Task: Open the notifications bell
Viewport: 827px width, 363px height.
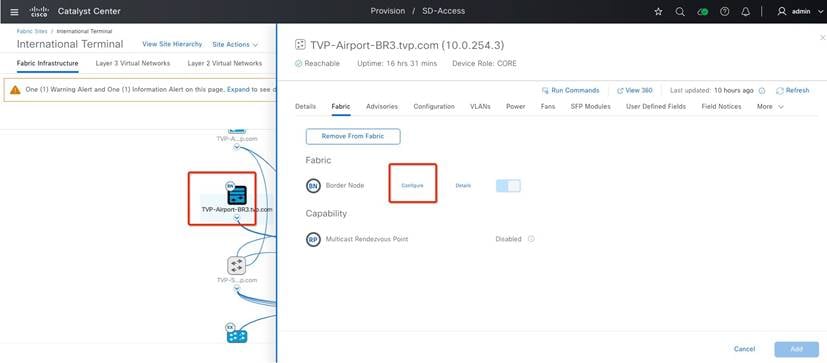Action: pos(746,11)
